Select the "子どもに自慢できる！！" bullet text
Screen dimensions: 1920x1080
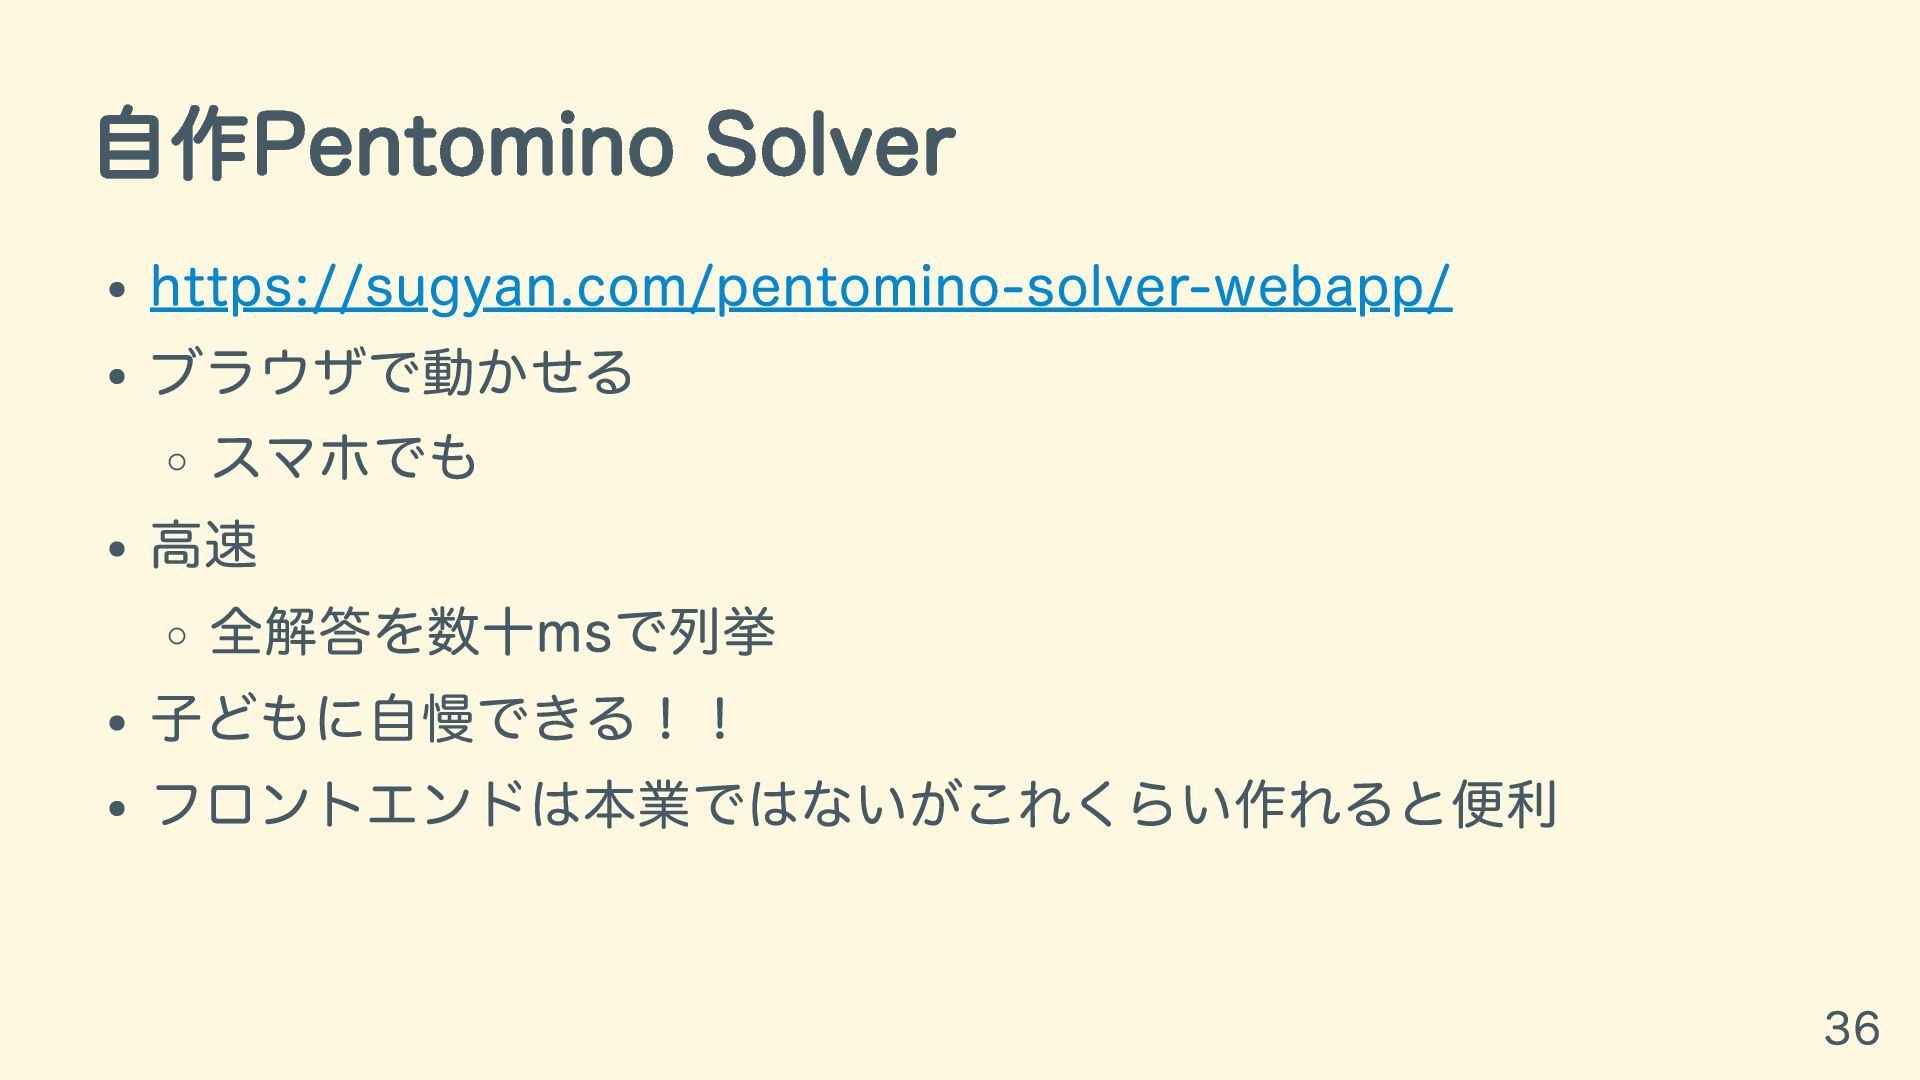pos(443,719)
